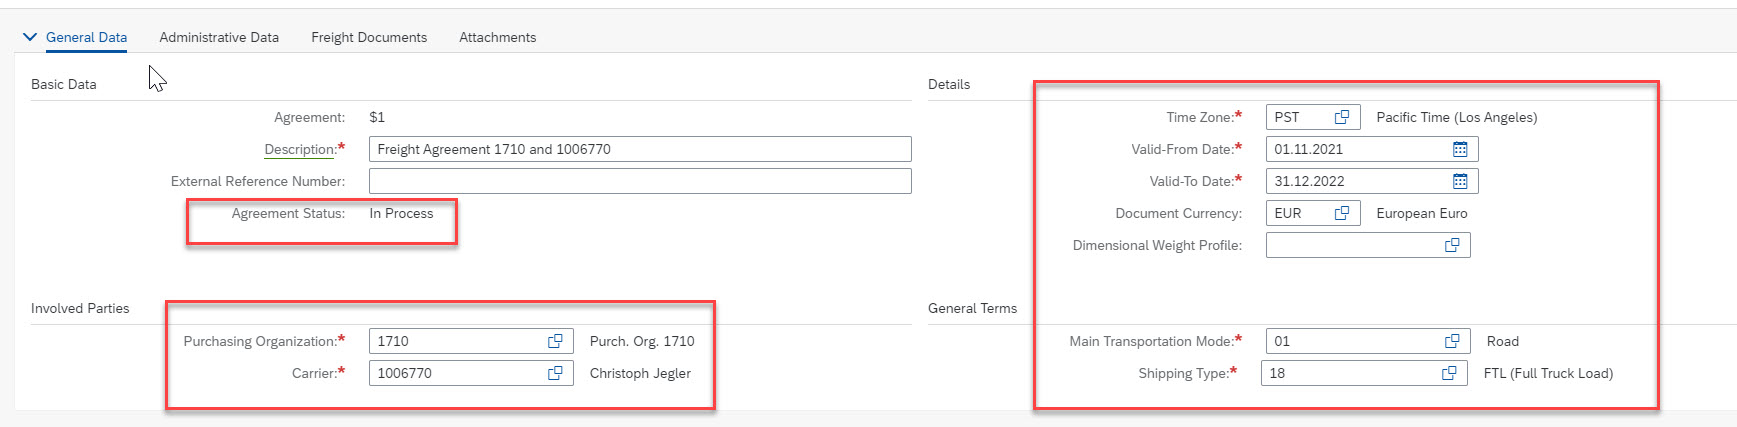The image size is (1737, 427).
Task: Click the Valid-From Date input field
Action: [x=1355, y=149]
